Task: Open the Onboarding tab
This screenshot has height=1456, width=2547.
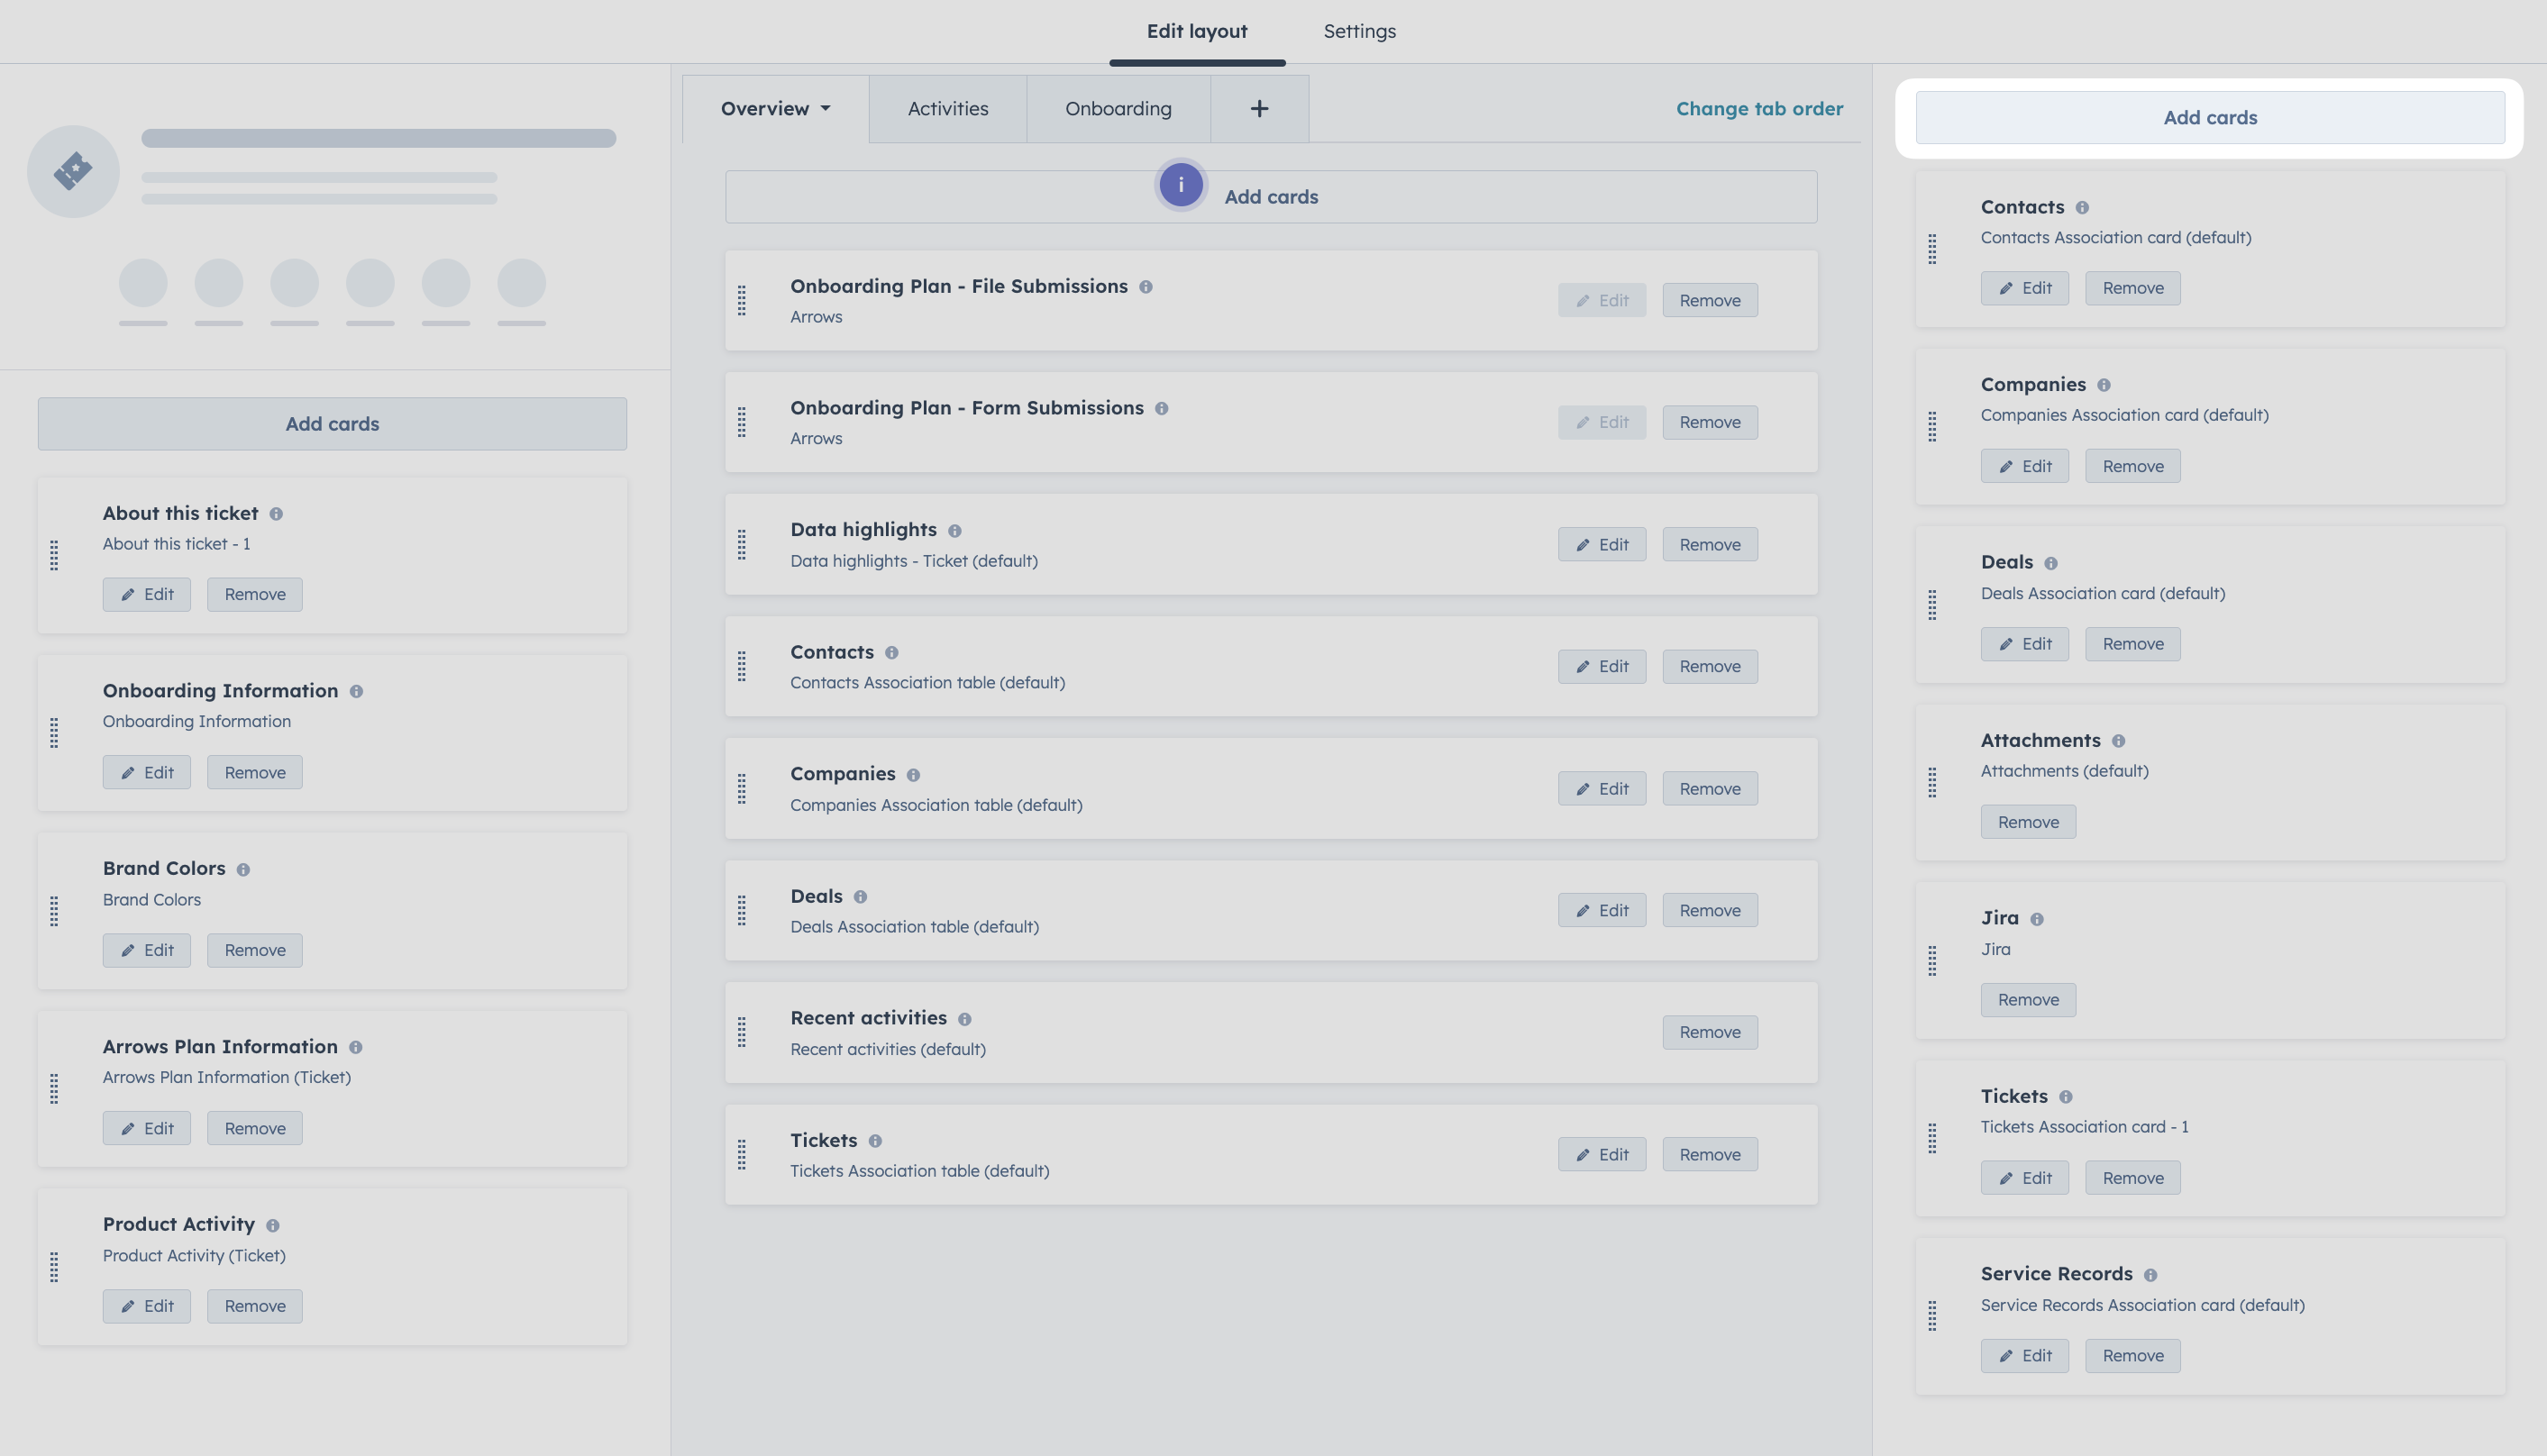Action: (1117, 109)
